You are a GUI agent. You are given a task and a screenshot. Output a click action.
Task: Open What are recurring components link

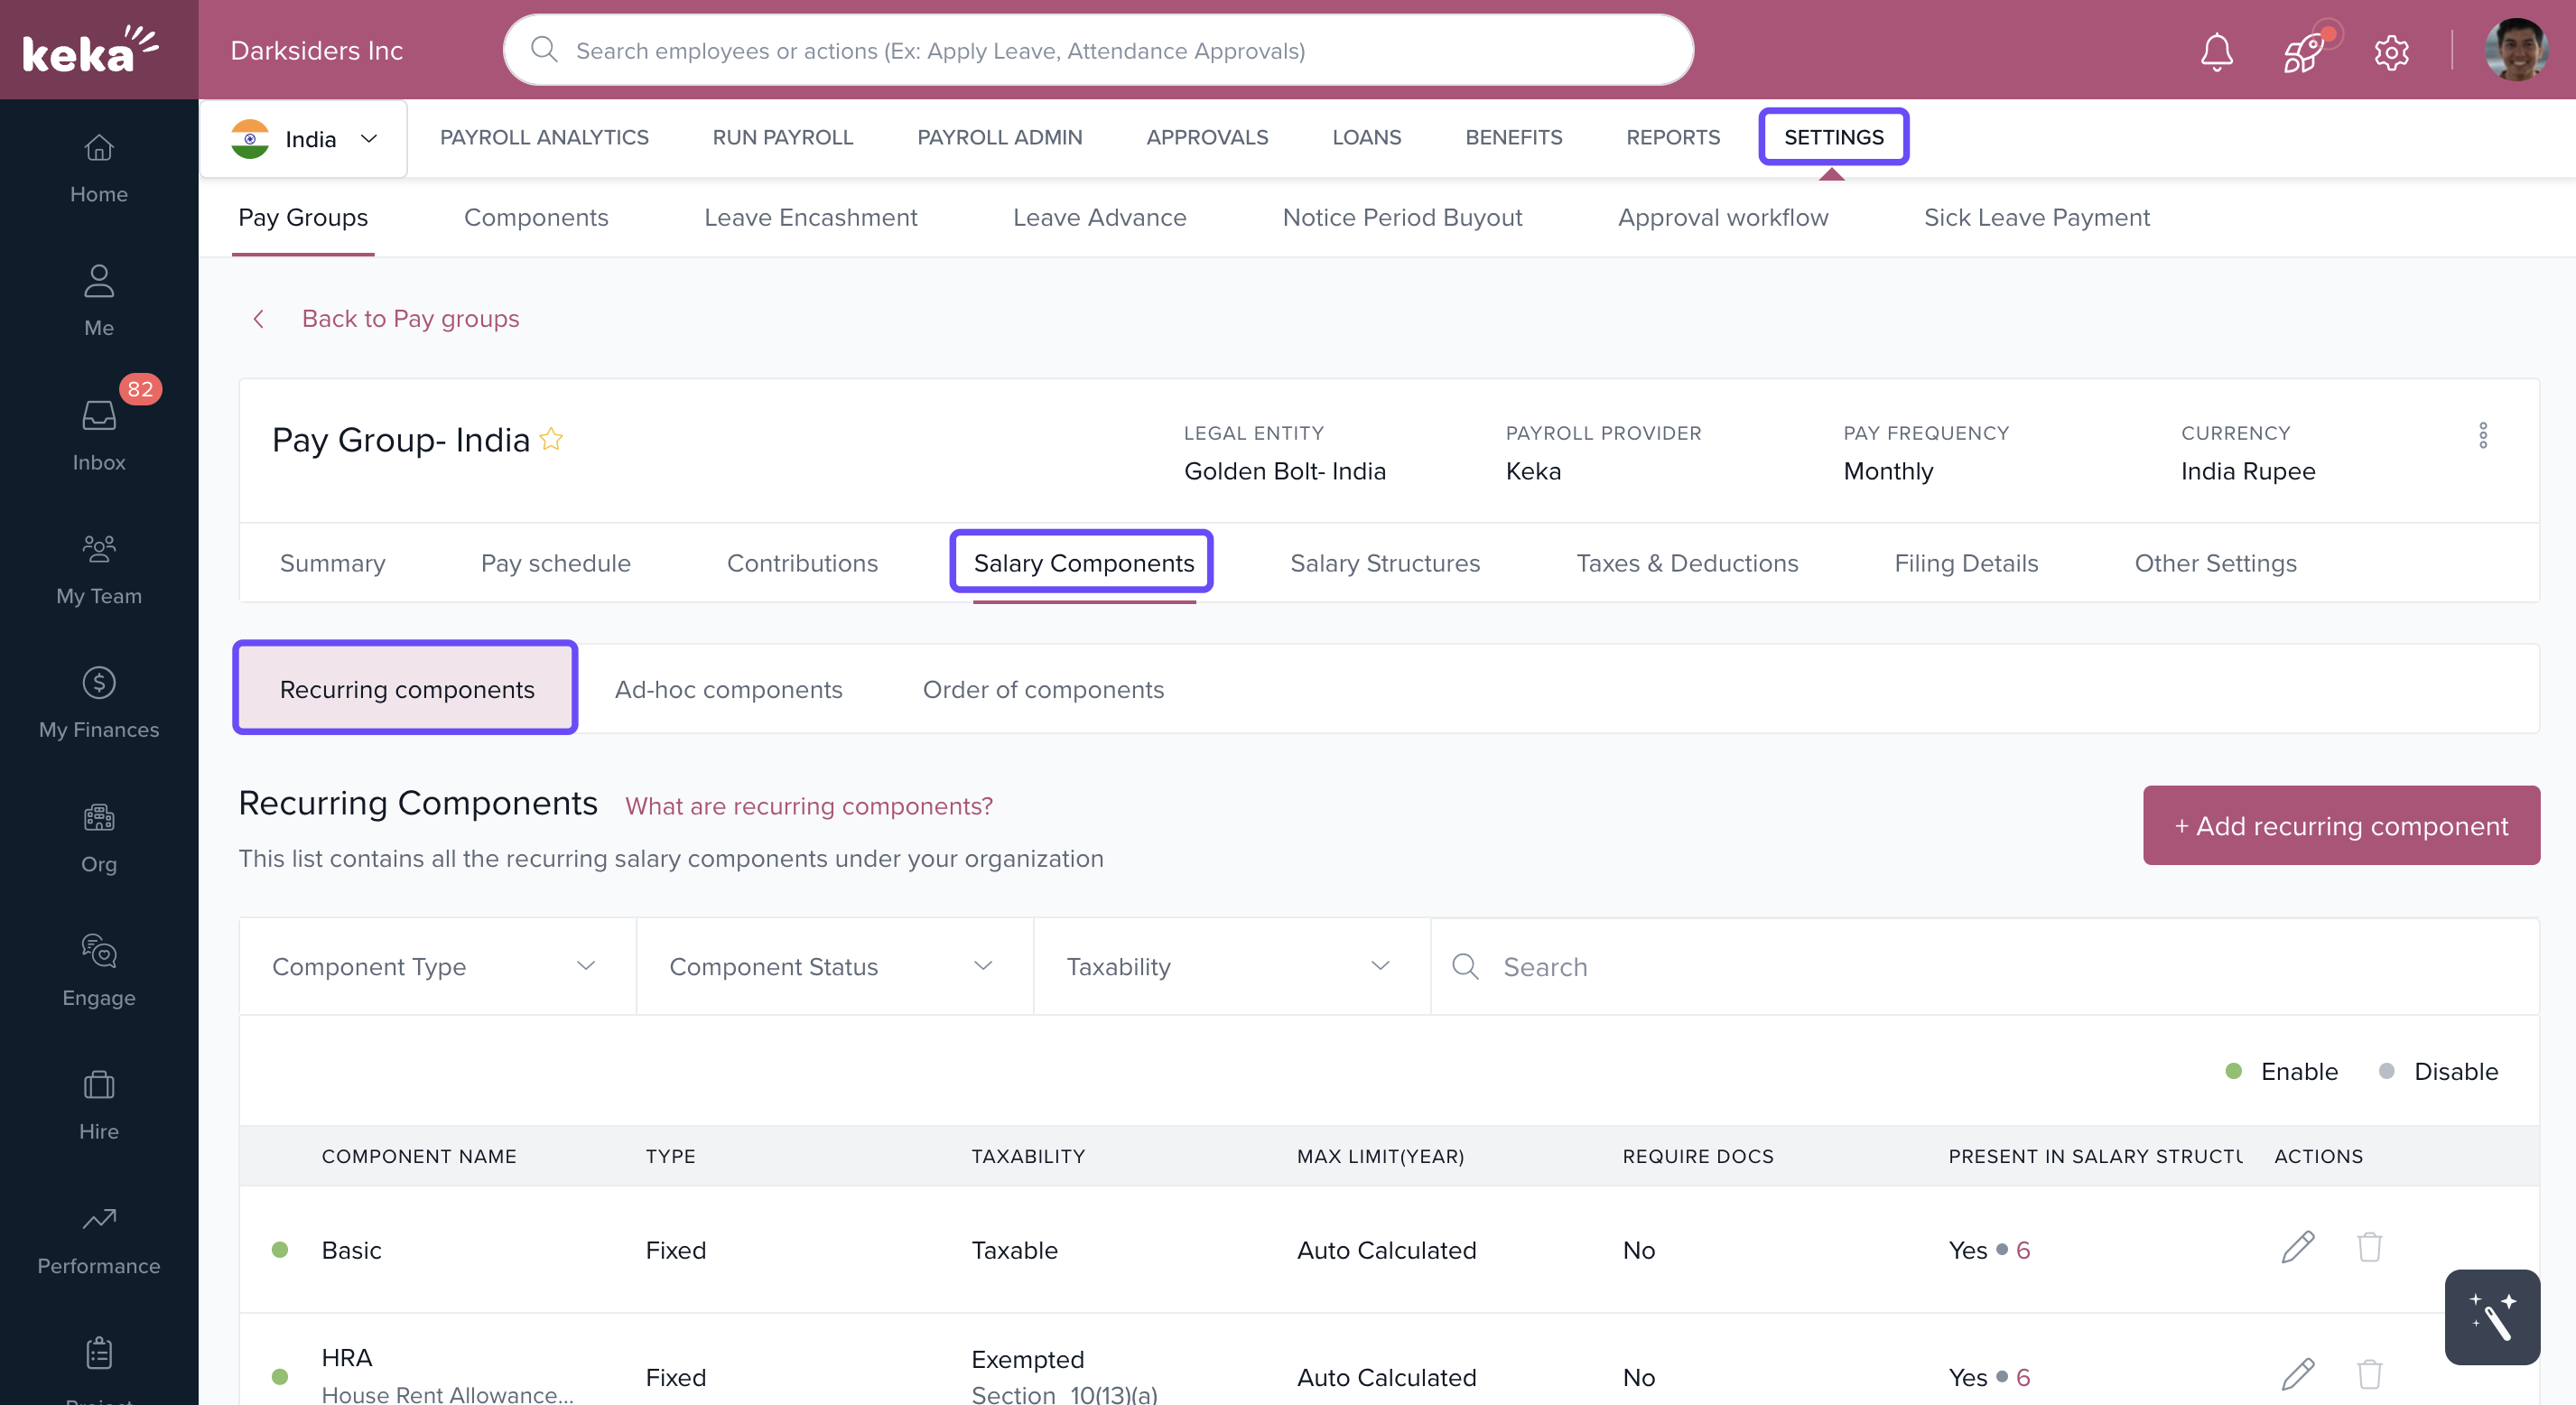coord(808,806)
